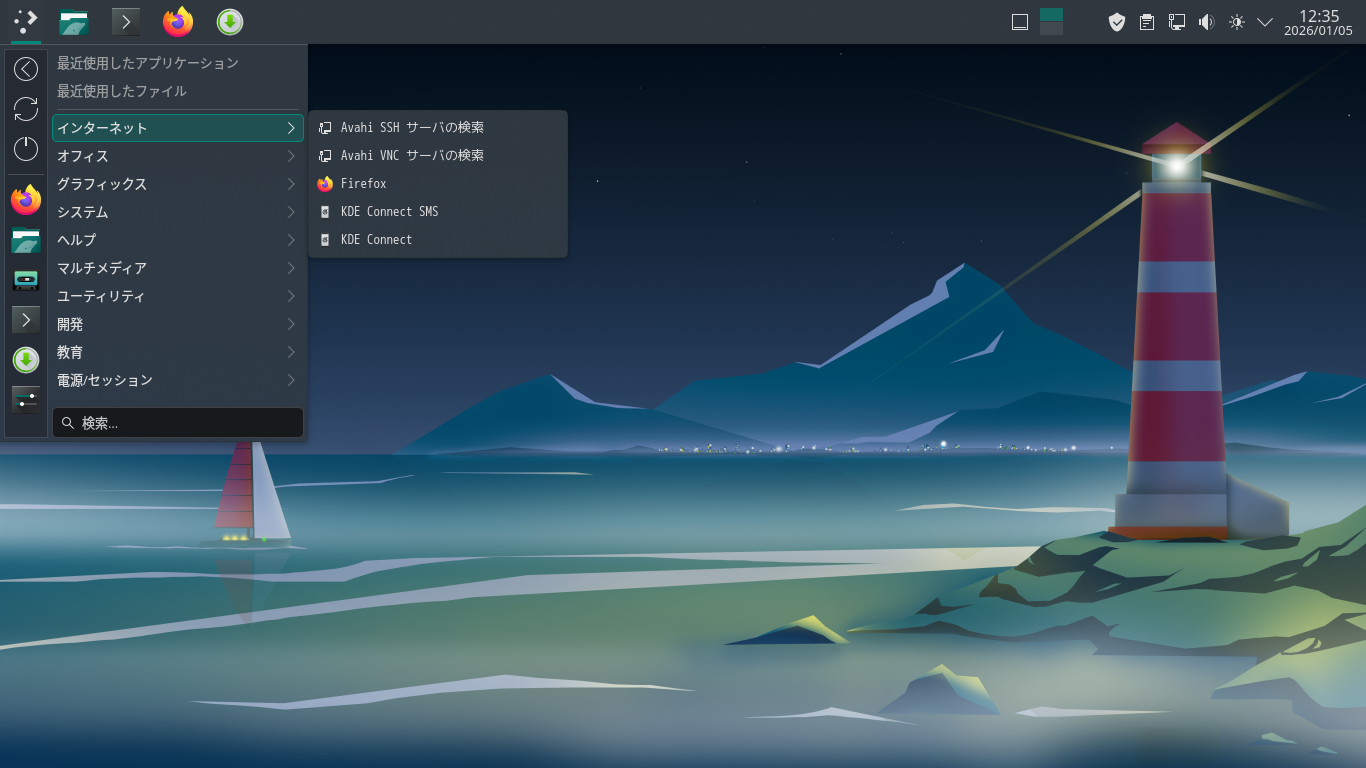Click the green download arrow icon in top panel

230,21
